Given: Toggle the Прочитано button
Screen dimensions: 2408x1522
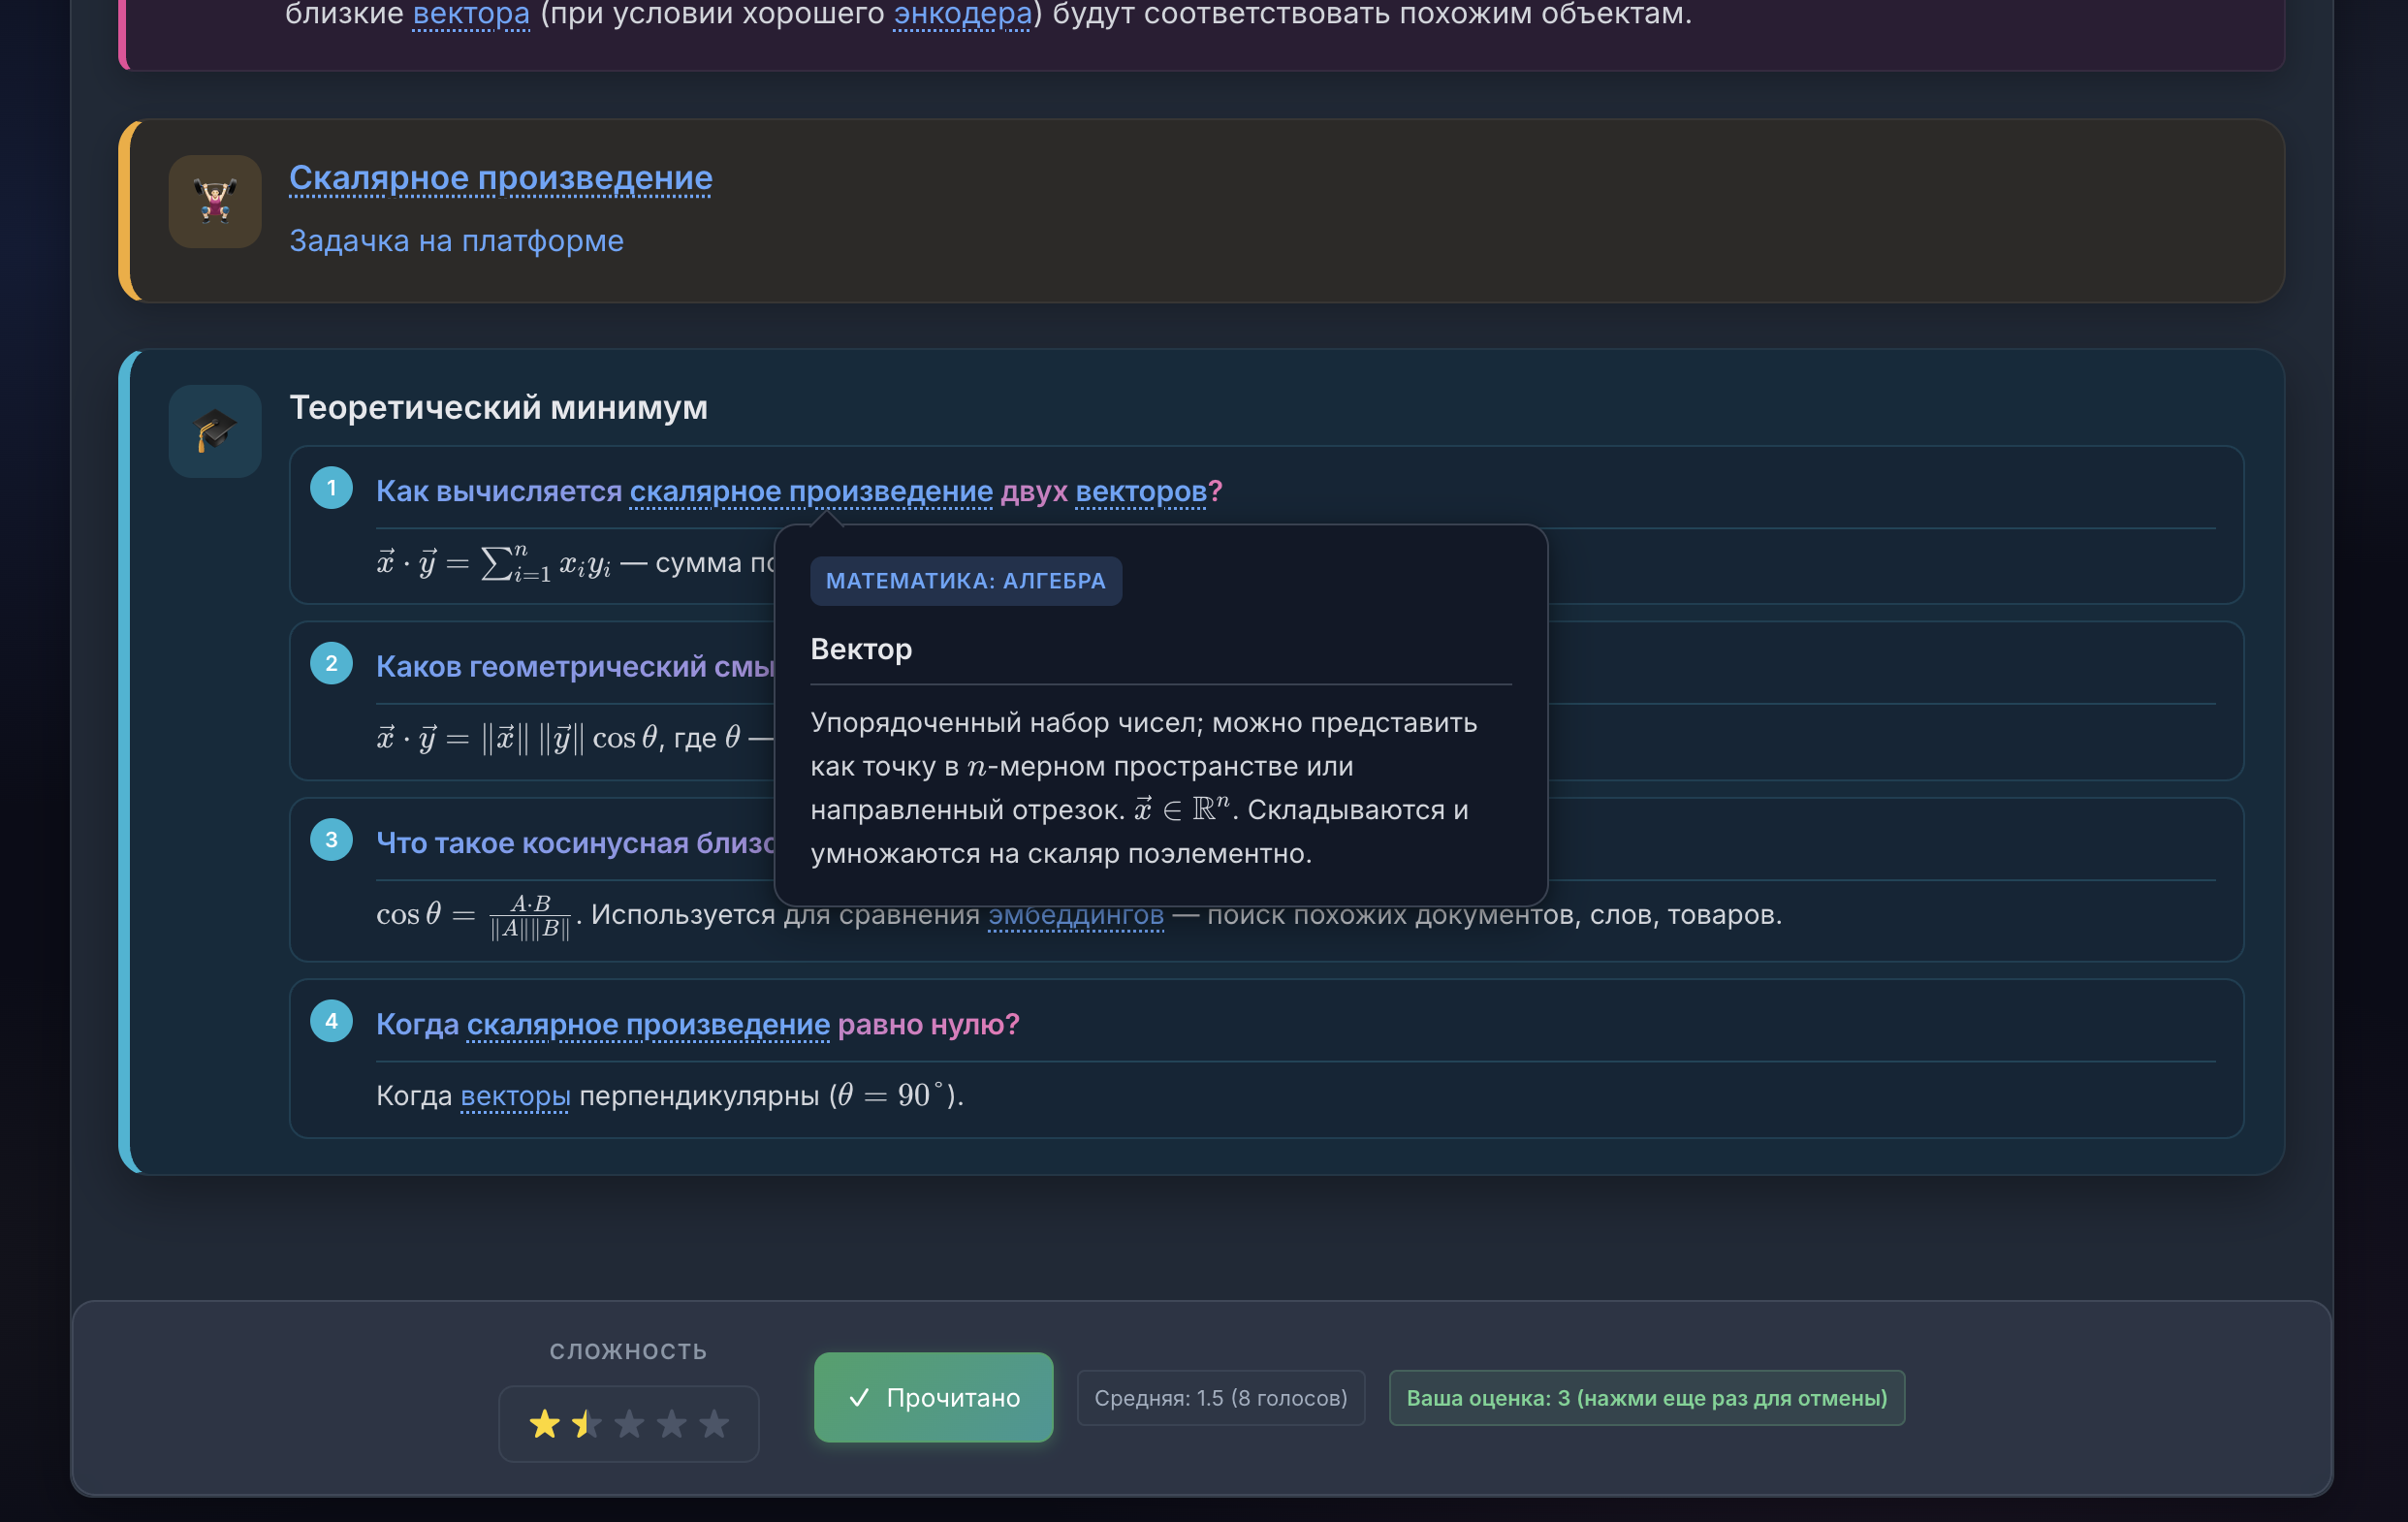Looking at the screenshot, I should (933, 1397).
